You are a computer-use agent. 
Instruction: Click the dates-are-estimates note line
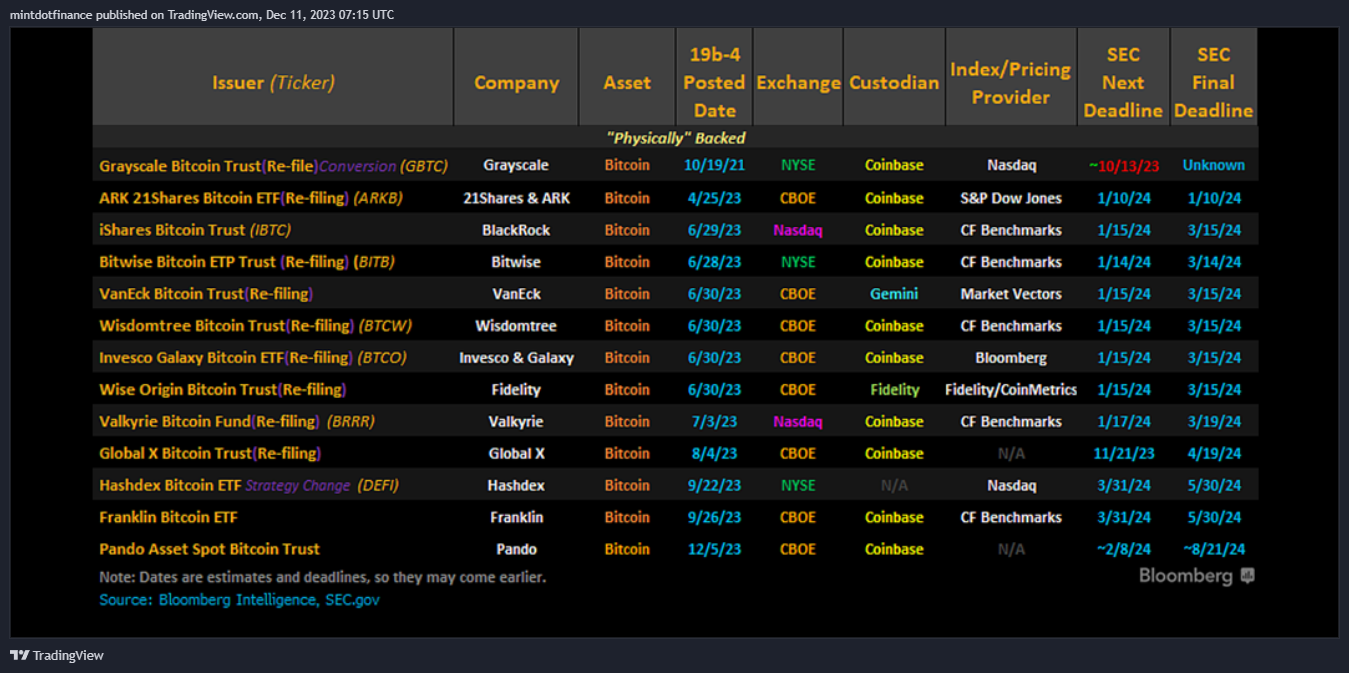click(322, 577)
